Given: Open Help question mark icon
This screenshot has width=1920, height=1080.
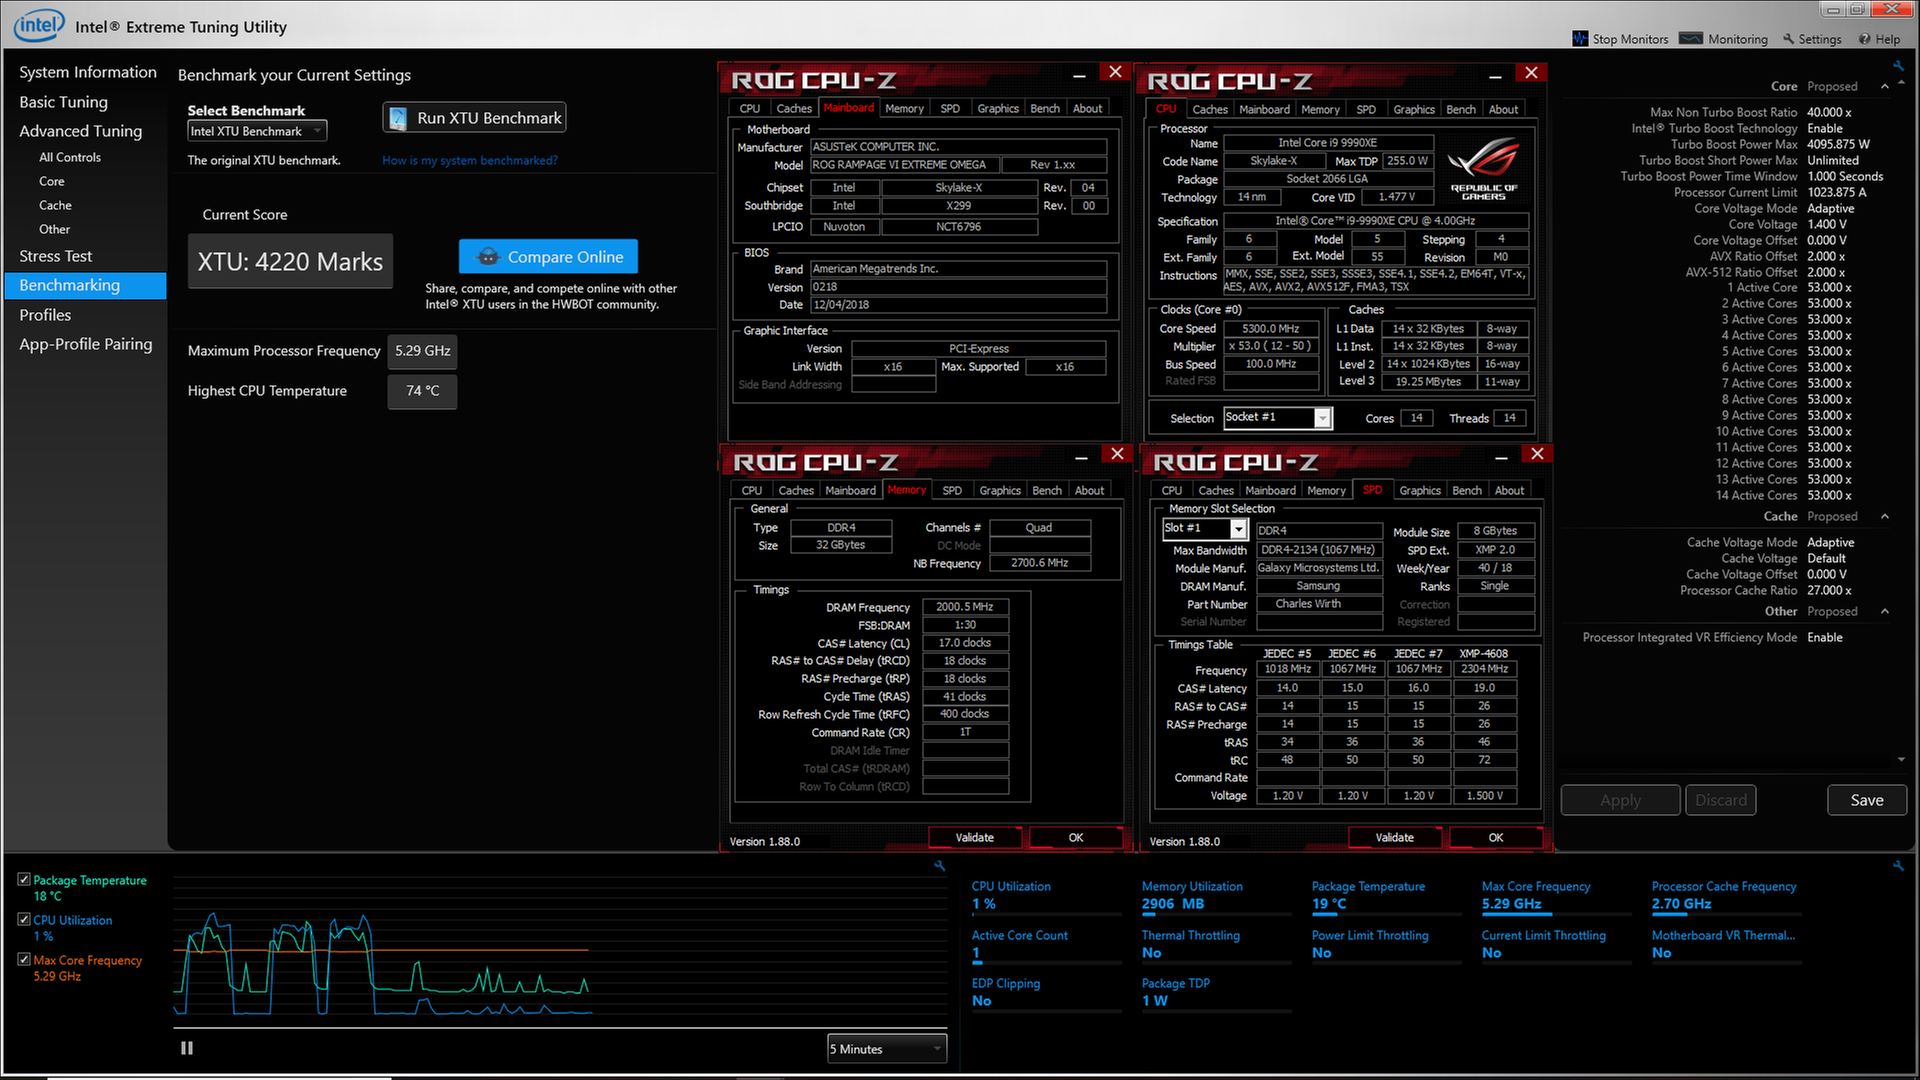Looking at the screenshot, I should click(1865, 39).
